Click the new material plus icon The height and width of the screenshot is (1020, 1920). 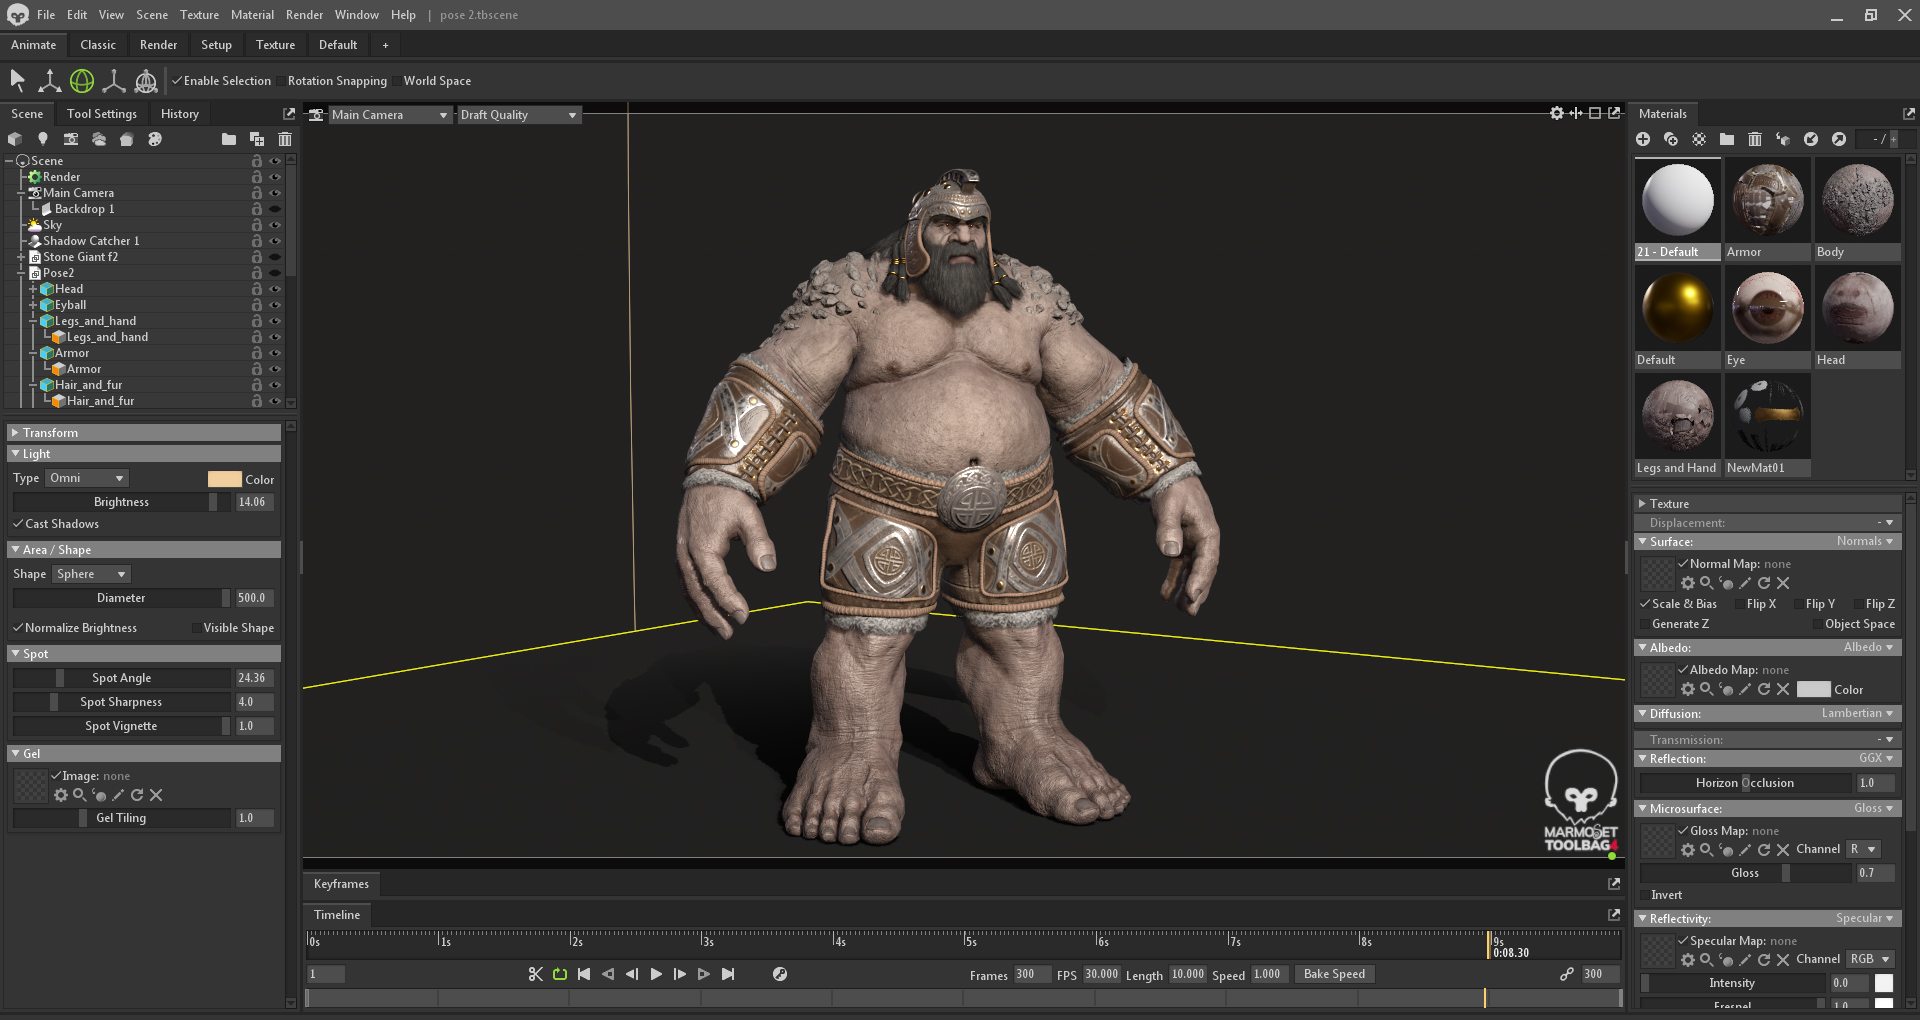coord(1643,139)
